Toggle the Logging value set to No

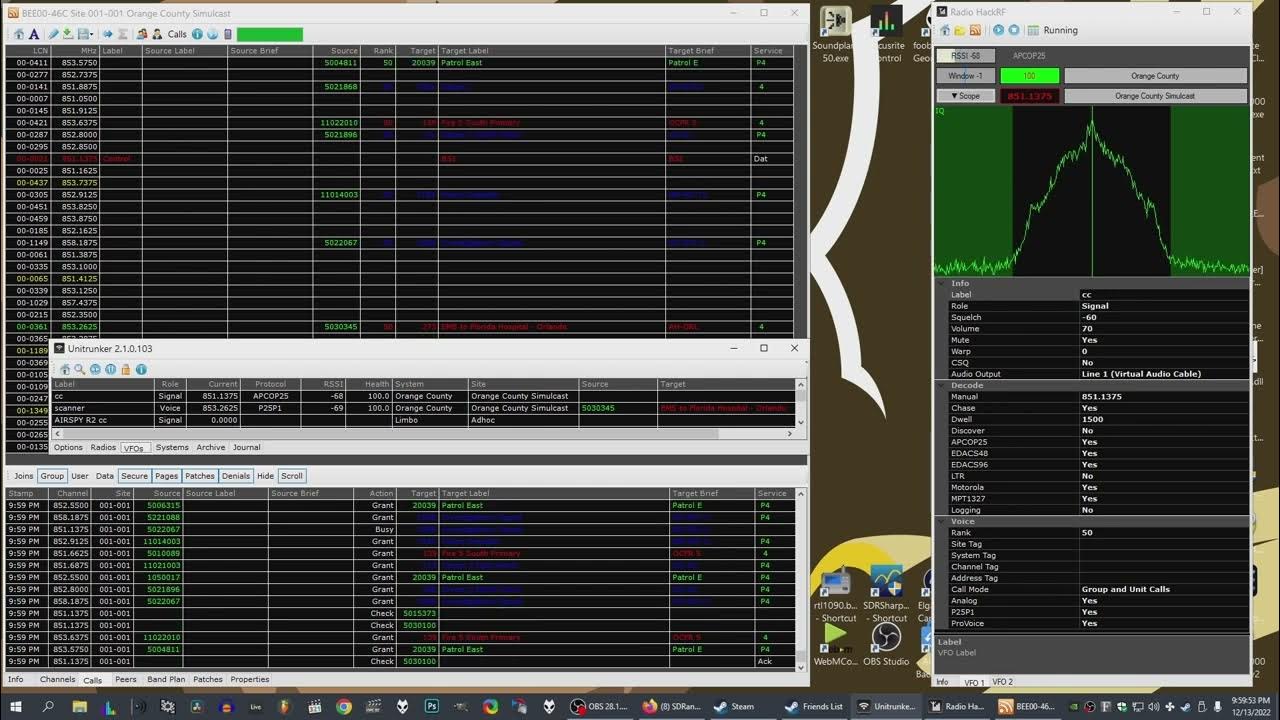(x=1163, y=510)
